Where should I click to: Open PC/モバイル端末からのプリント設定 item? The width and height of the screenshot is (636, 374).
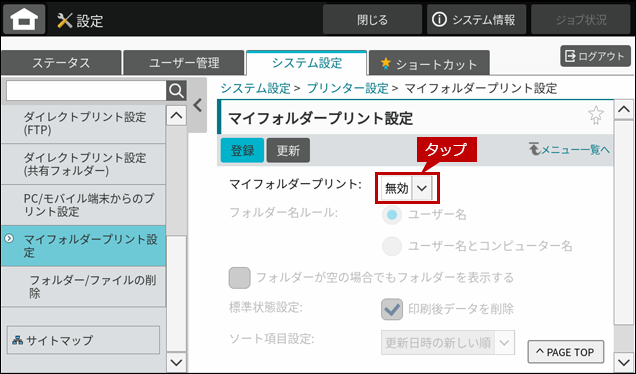tap(83, 205)
